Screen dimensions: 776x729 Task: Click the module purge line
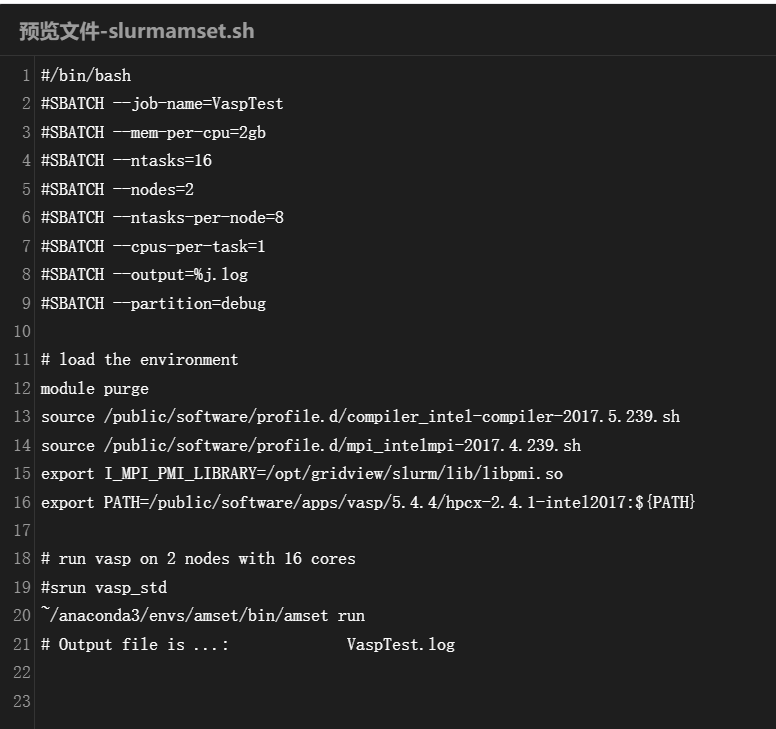click(94, 388)
